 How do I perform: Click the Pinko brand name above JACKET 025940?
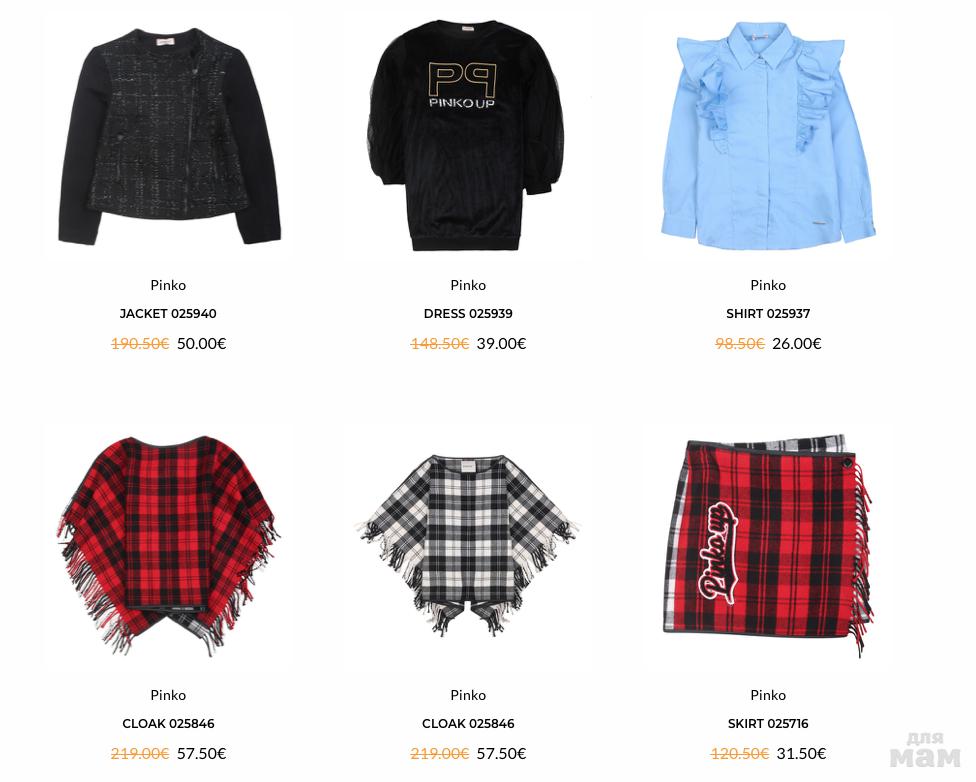coord(168,285)
